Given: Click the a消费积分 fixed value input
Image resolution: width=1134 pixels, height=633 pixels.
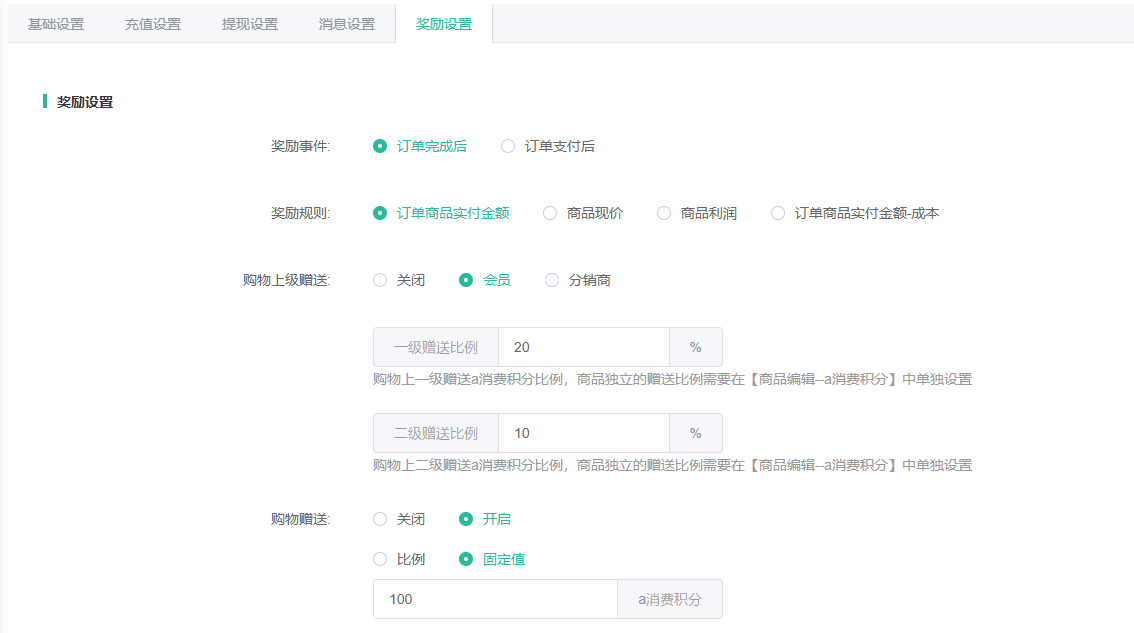Looking at the screenshot, I should 495,599.
